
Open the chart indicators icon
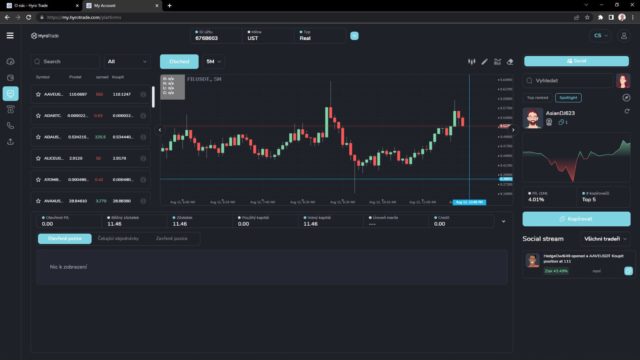coord(497,62)
